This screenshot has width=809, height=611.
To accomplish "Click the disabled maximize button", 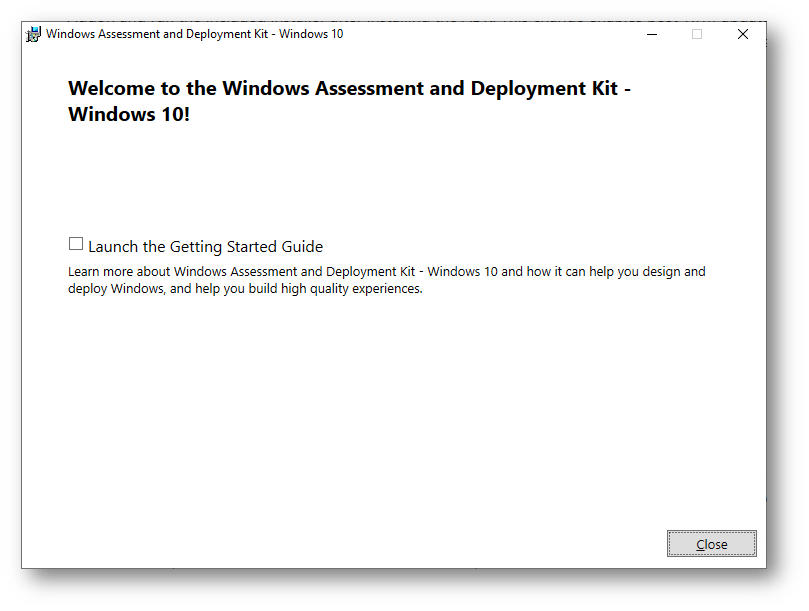I will (x=697, y=35).
